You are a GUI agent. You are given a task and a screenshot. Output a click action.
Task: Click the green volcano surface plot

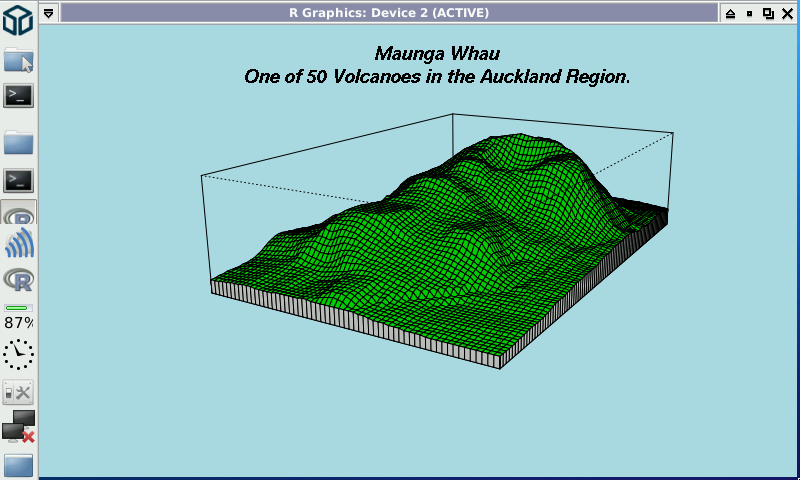[439, 245]
